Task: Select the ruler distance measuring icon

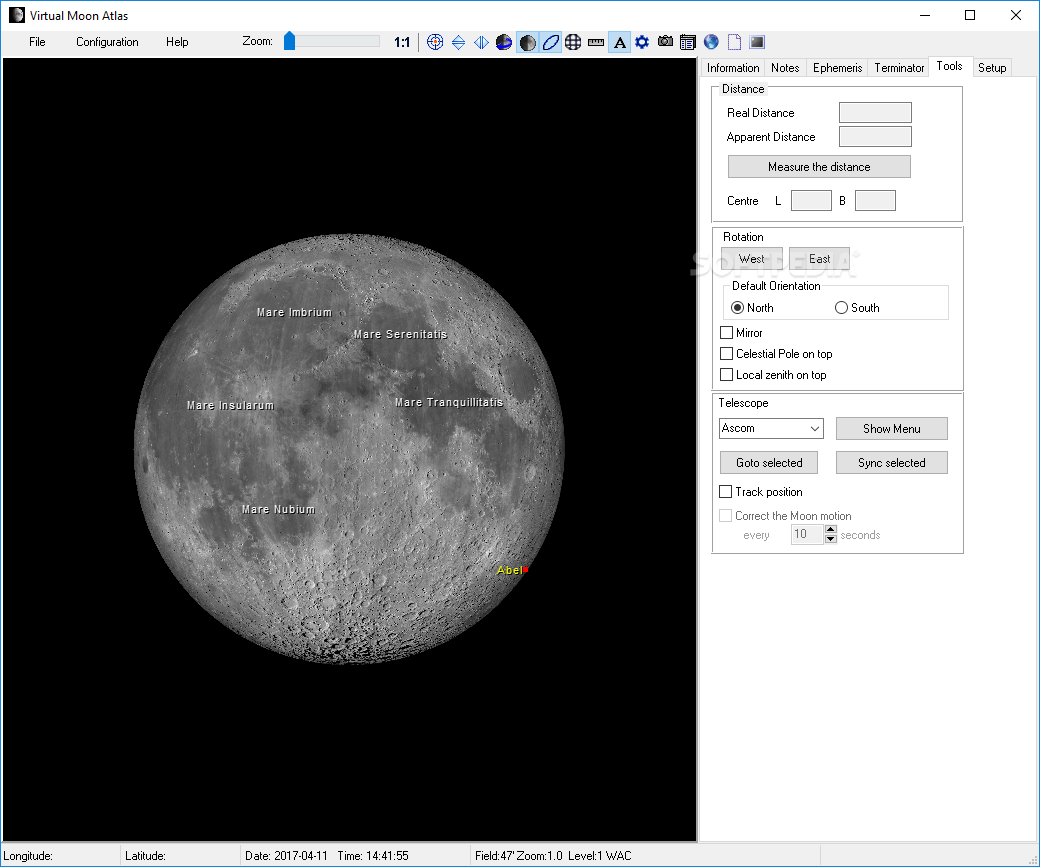Action: tap(596, 42)
